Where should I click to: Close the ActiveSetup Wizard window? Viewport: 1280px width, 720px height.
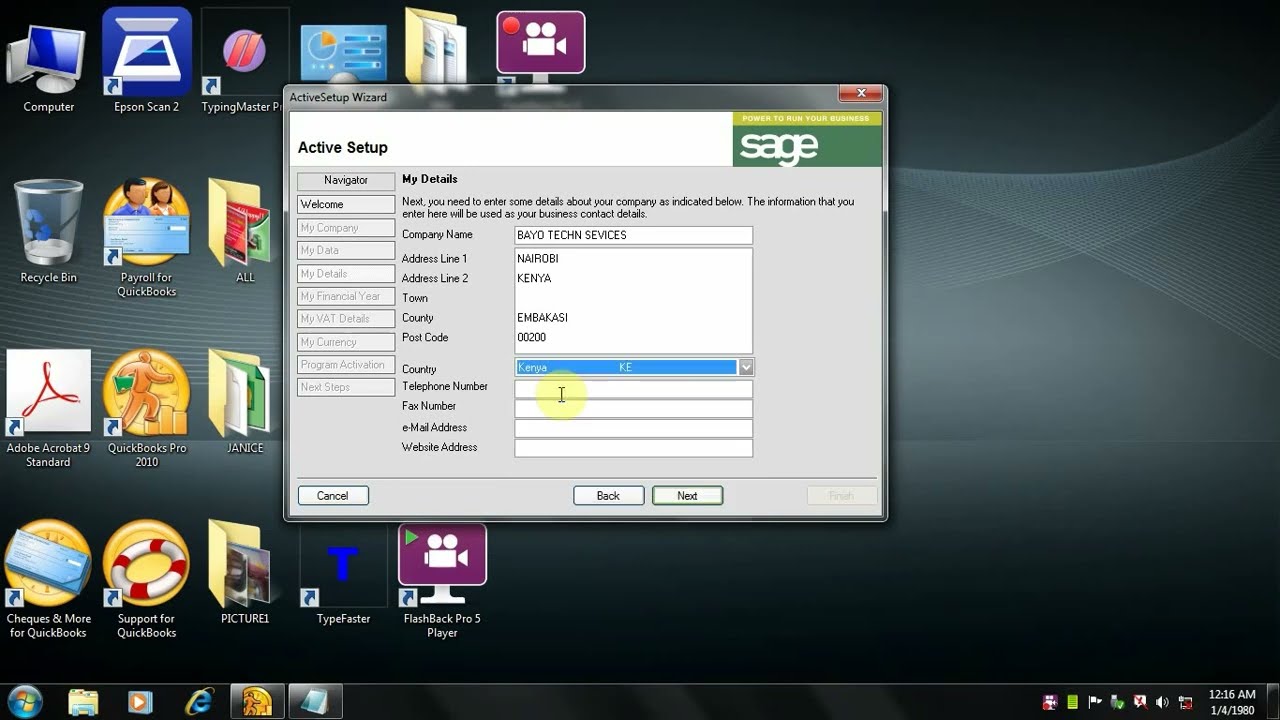tap(860, 94)
